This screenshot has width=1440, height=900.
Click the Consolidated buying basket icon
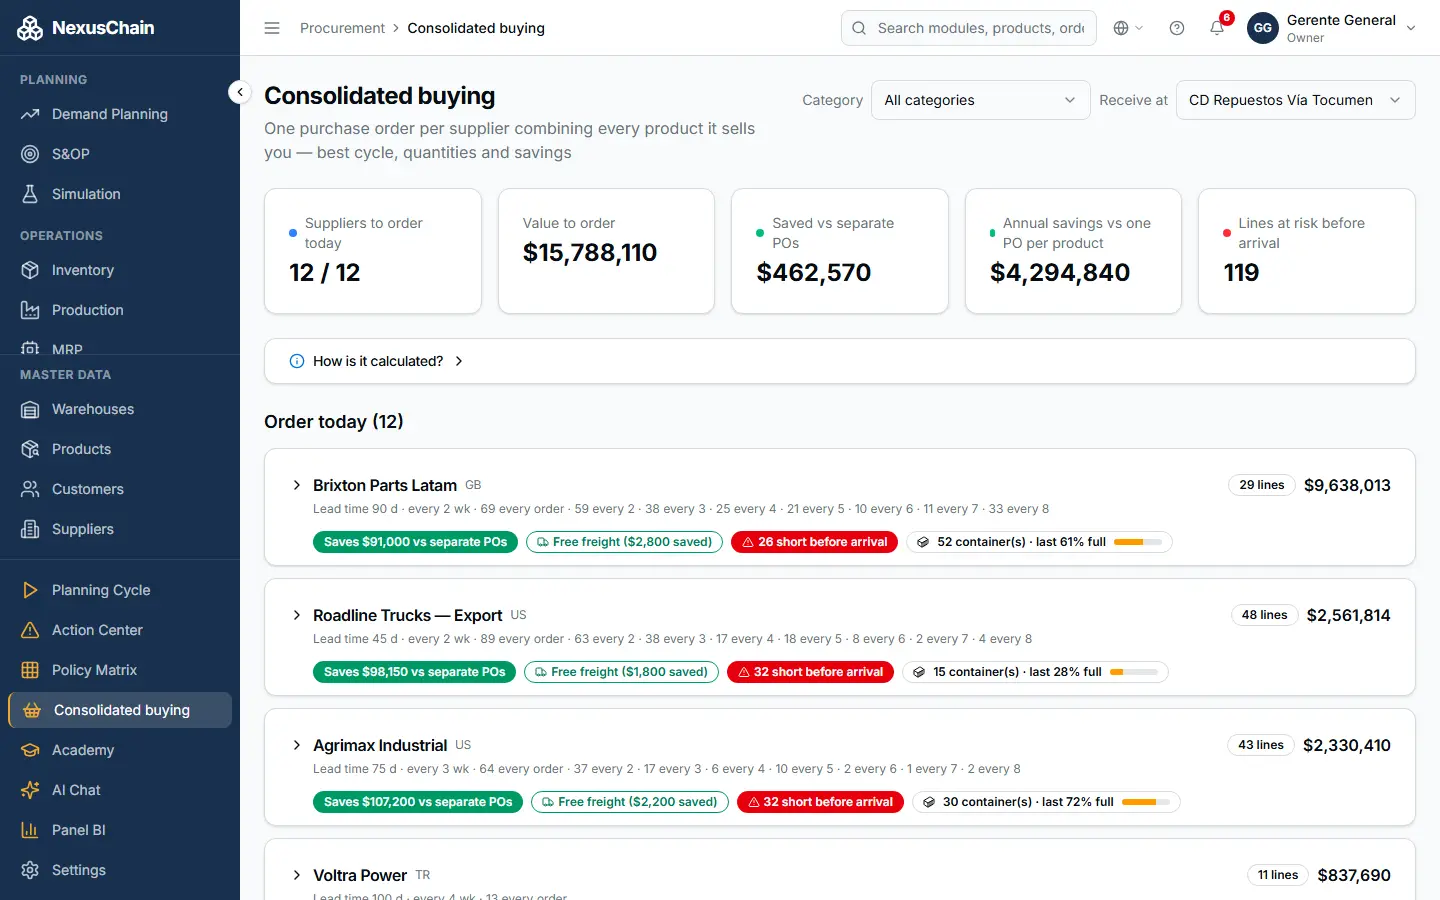32,710
